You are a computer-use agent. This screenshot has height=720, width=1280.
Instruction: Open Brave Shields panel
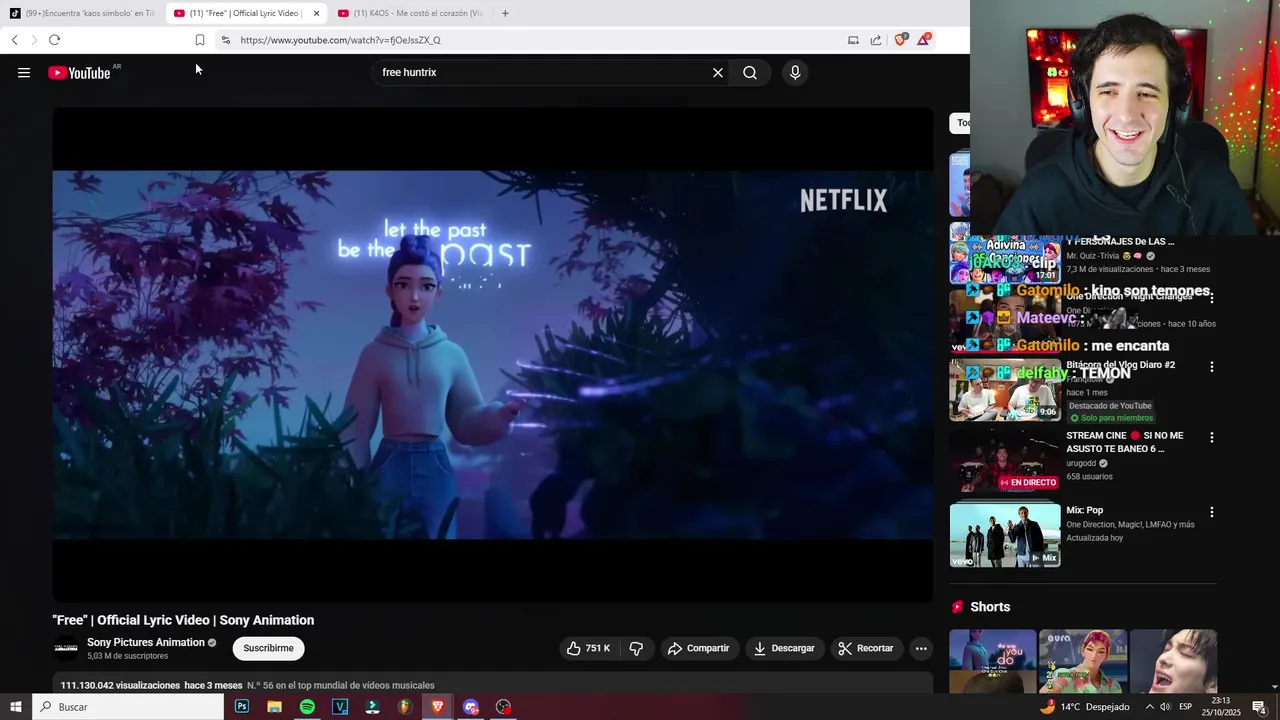901,40
